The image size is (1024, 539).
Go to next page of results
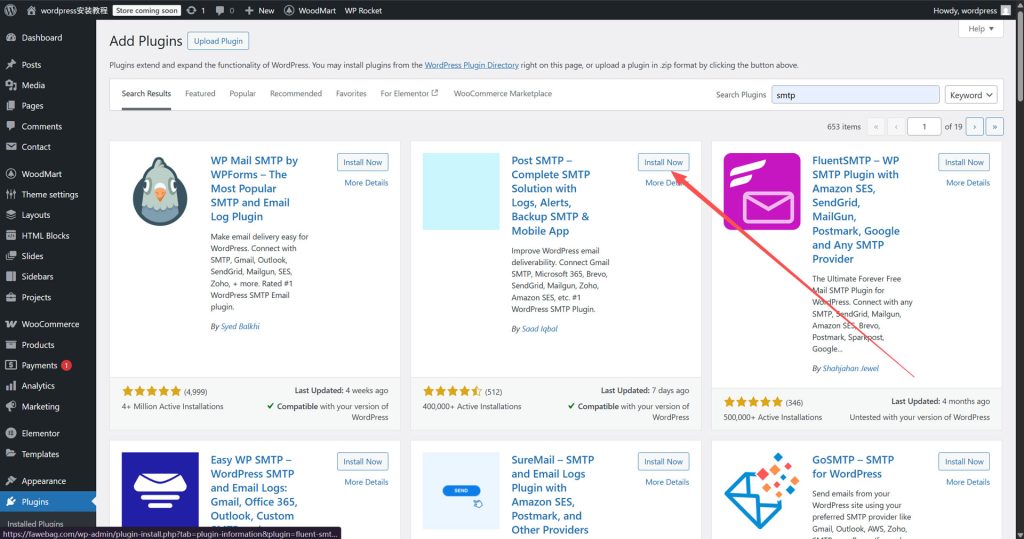coord(975,127)
